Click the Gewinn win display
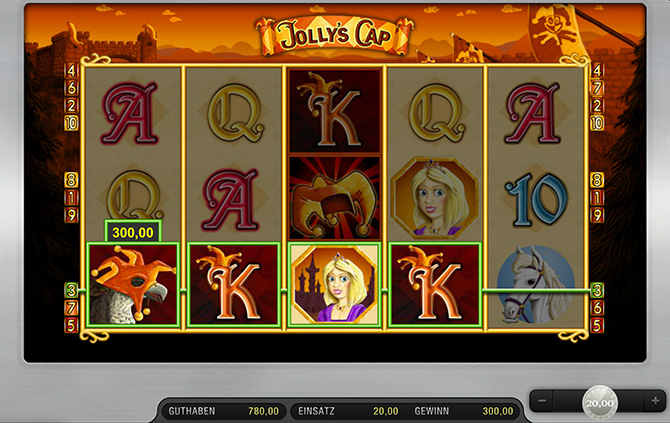The width and height of the screenshot is (670, 423). [464, 411]
